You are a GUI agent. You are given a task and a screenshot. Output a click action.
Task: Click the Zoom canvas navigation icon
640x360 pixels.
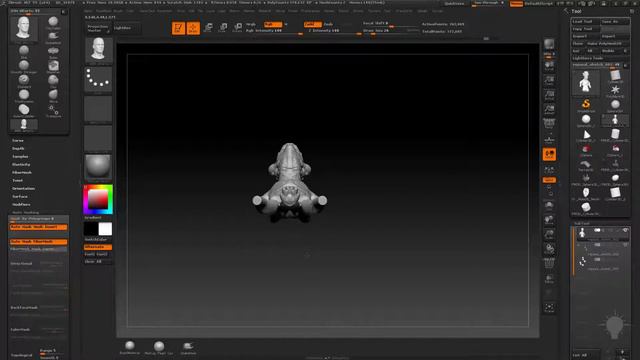(549, 80)
